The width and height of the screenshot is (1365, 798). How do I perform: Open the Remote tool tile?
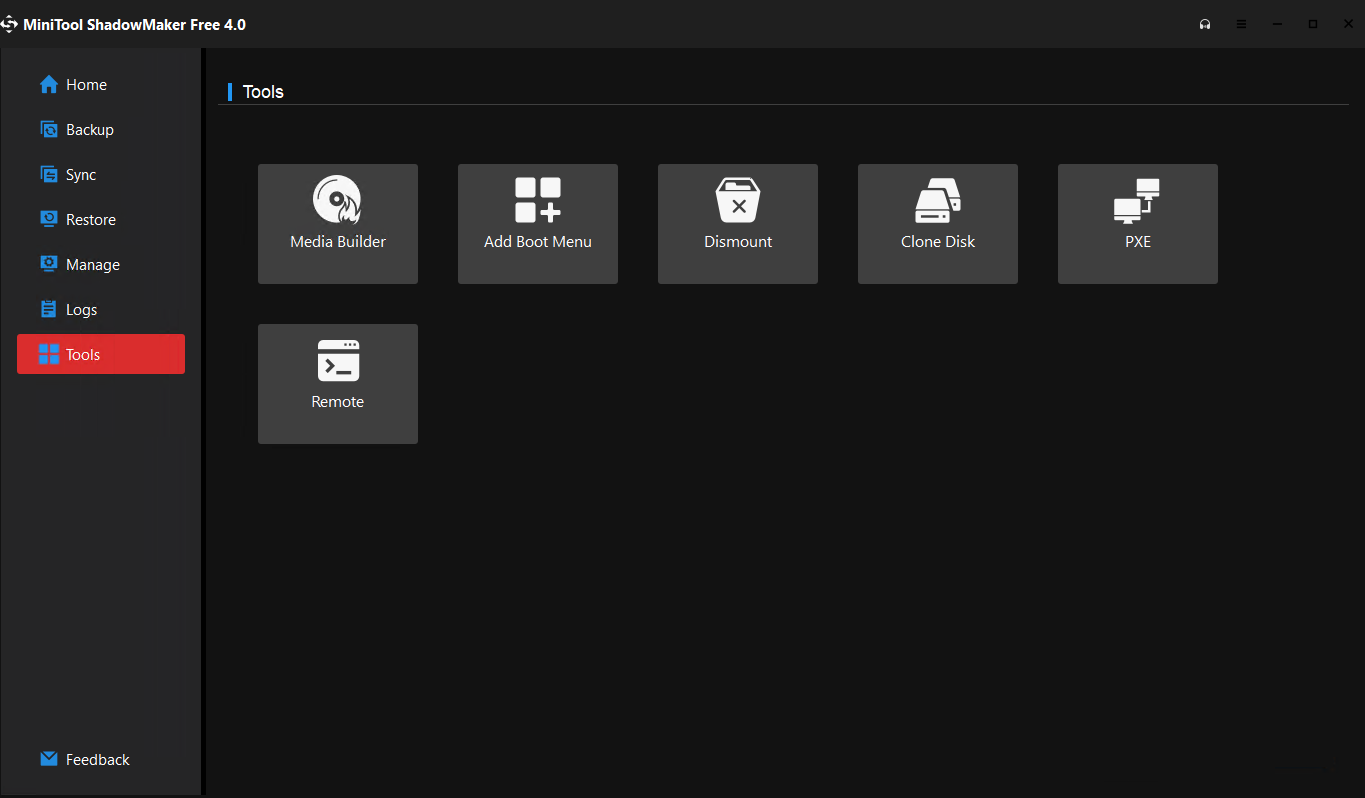tap(338, 384)
